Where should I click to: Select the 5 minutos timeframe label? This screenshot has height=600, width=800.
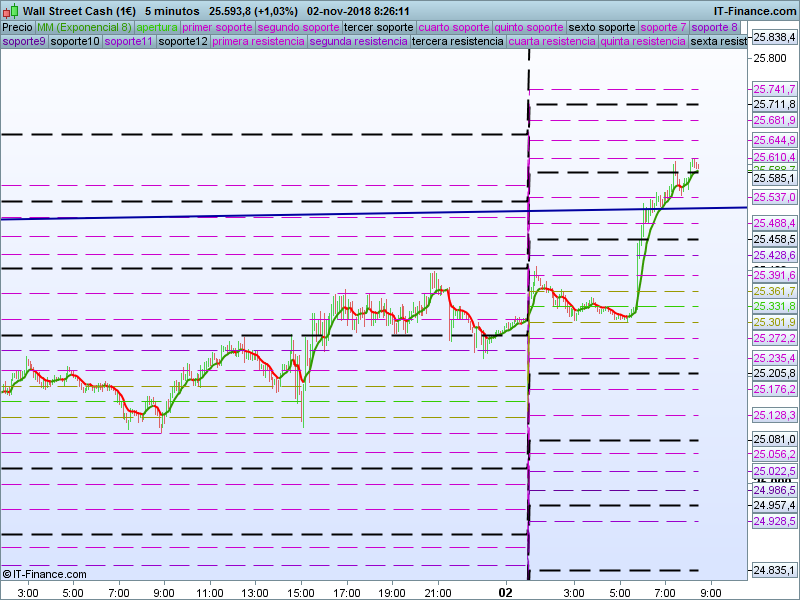click(x=171, y=10)
